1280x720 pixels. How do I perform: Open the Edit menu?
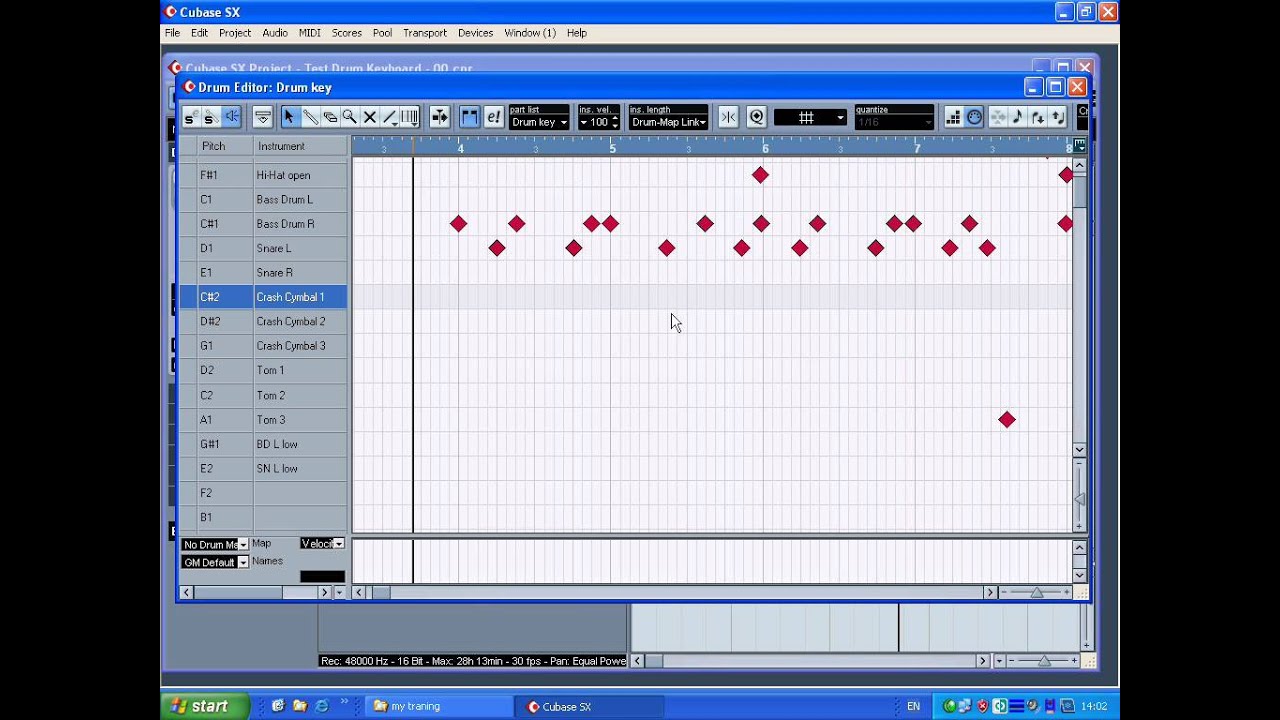[199, 33]
